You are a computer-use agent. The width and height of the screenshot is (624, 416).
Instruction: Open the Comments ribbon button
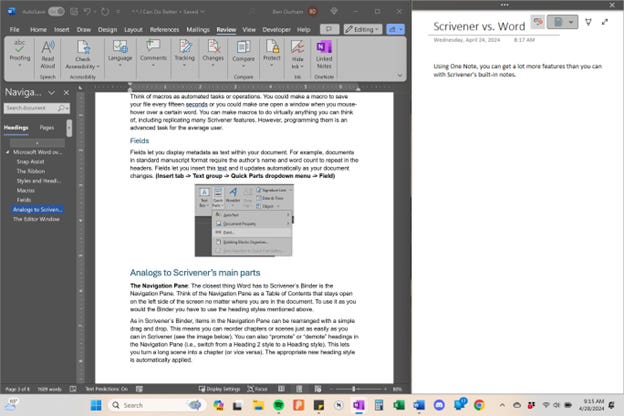coord(153,53)
